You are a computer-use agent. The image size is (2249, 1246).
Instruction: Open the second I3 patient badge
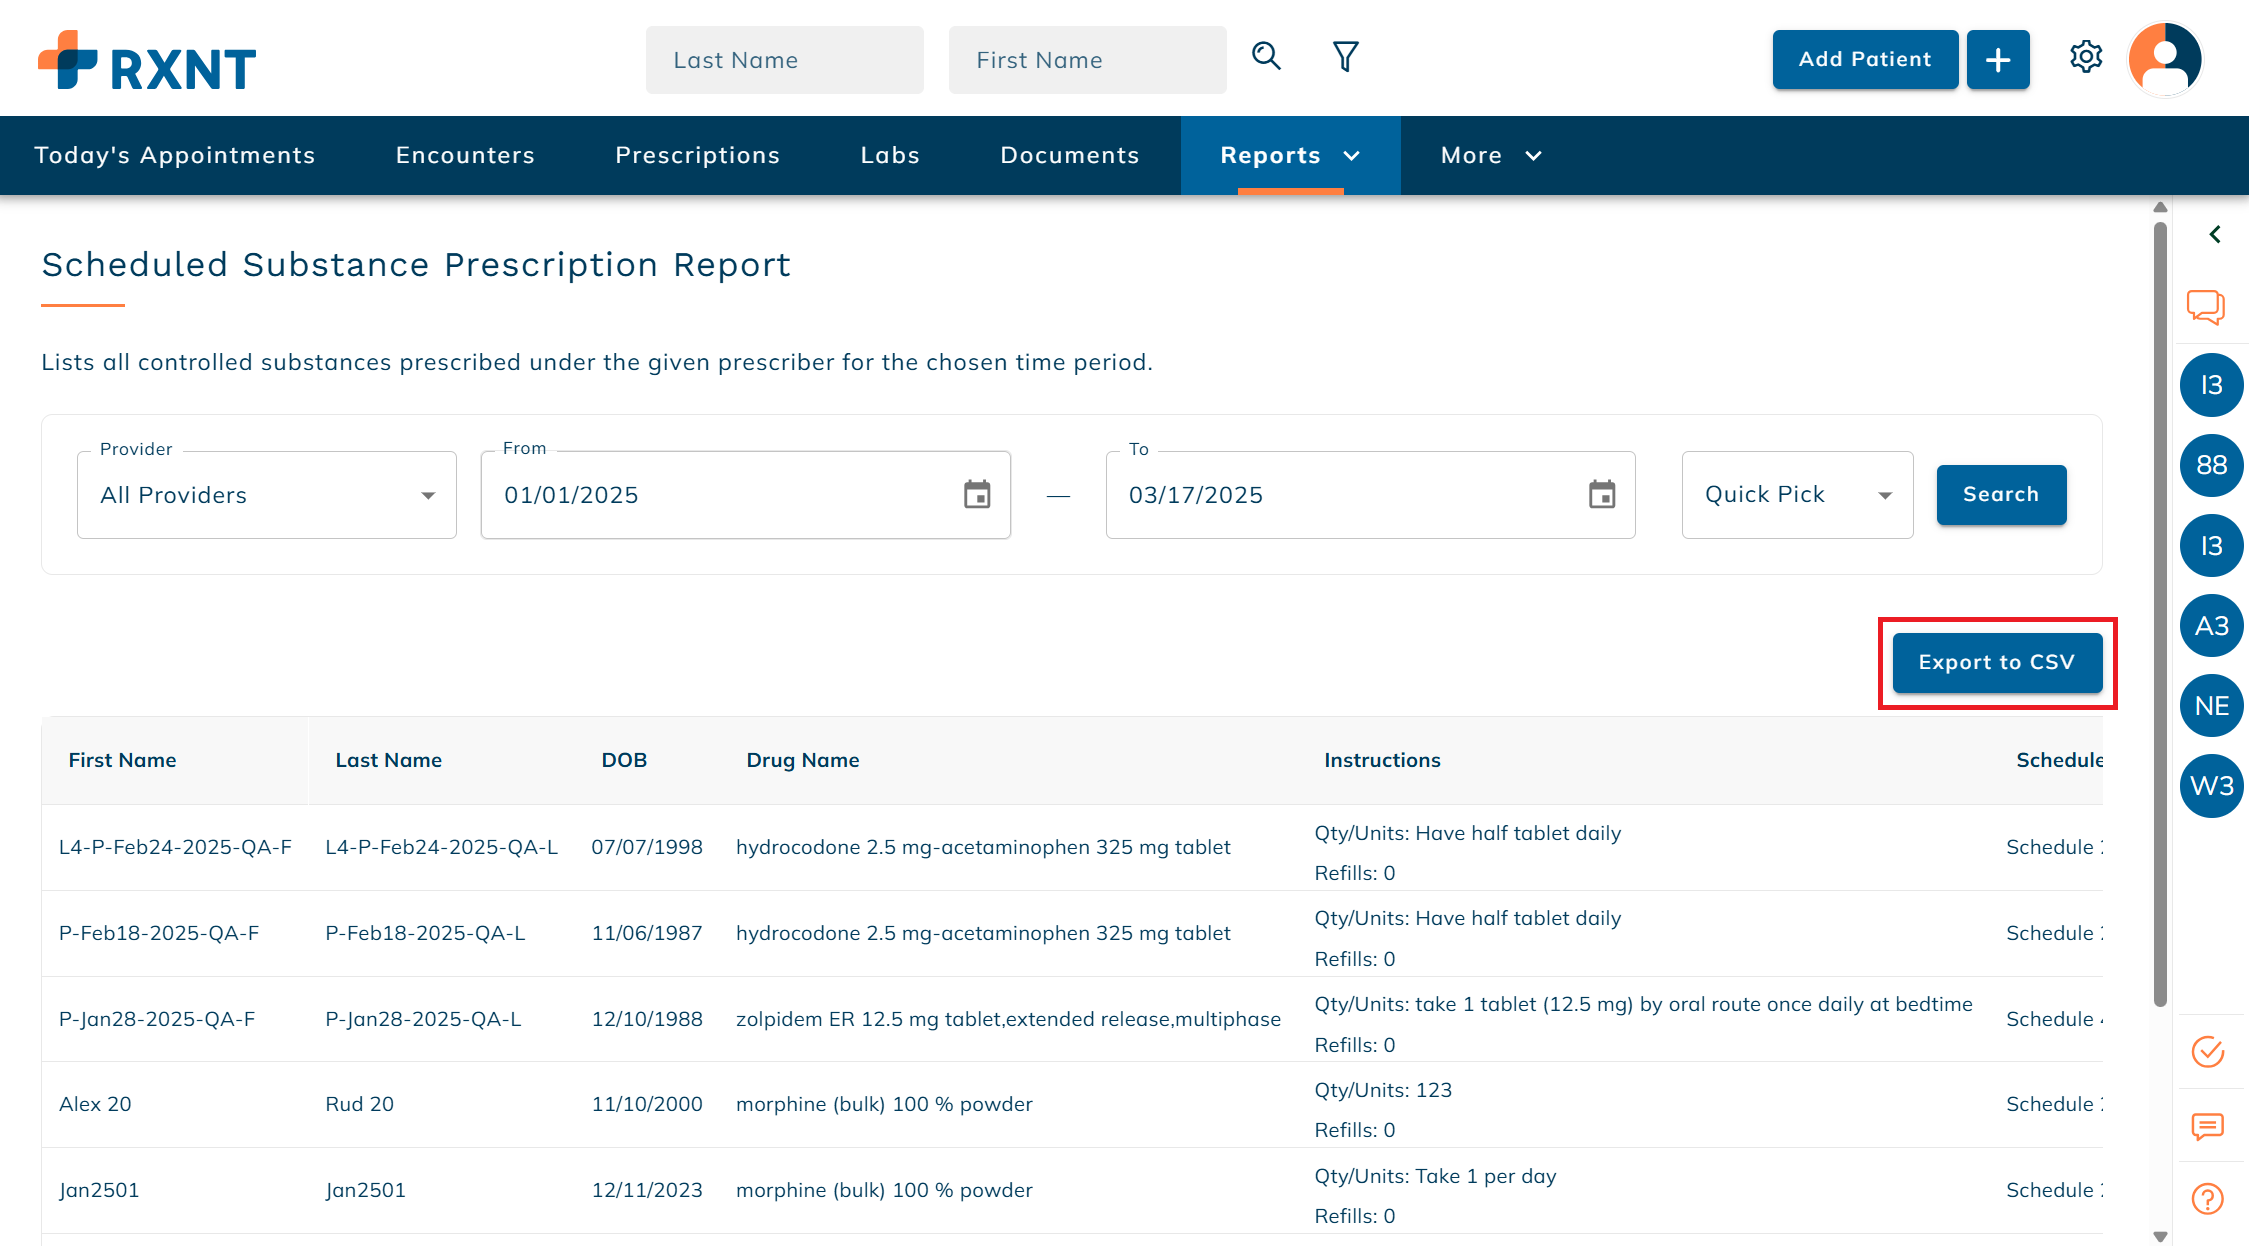[2212, 546]
